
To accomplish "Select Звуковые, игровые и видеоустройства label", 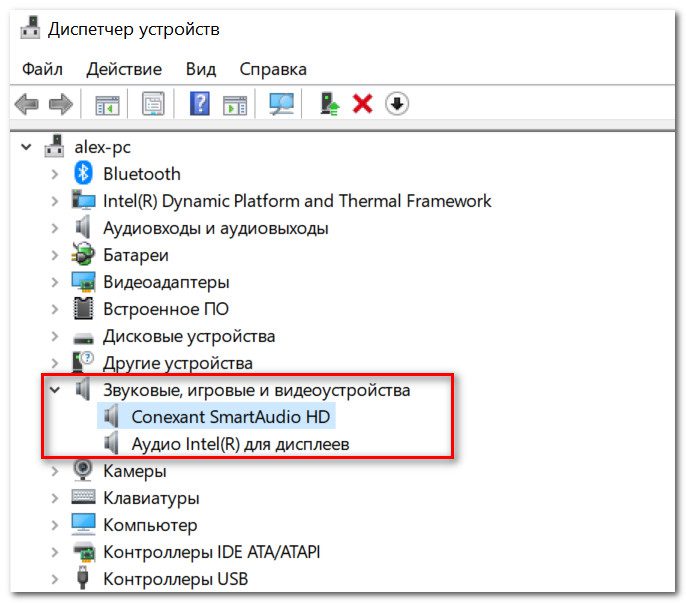I will pos(256,390).
